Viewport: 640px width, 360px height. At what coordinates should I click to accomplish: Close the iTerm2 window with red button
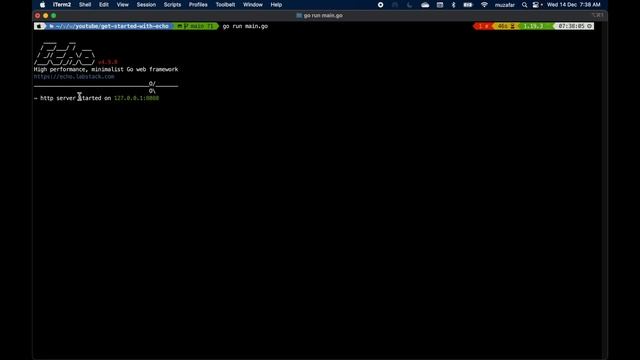tap(38, 16)
